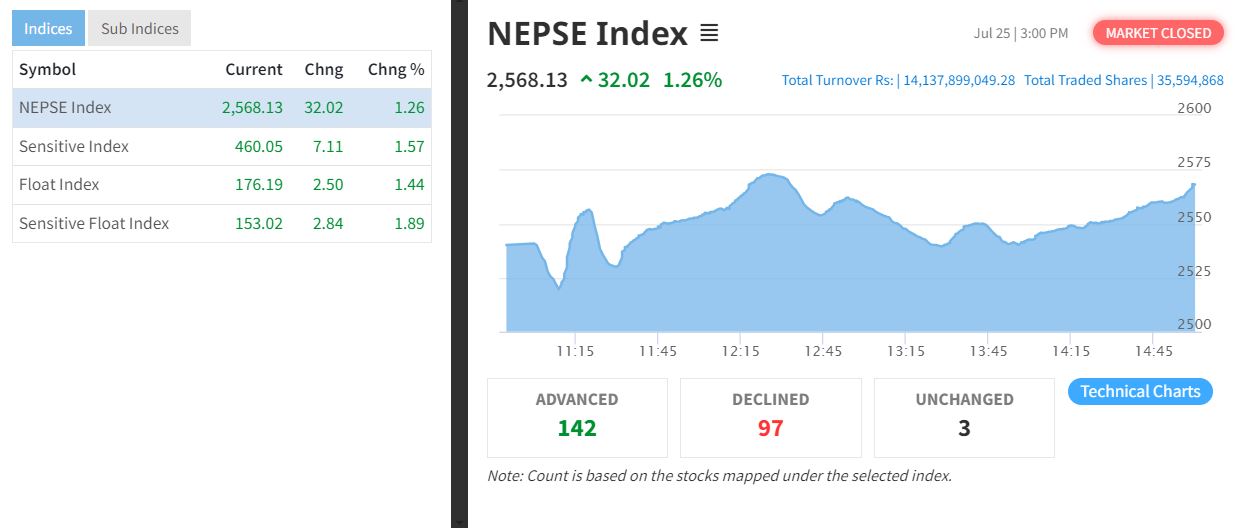1241x528 pixels.
Task: Open the DECLINED 97 stocks box
Action: (x=770, y=417)
